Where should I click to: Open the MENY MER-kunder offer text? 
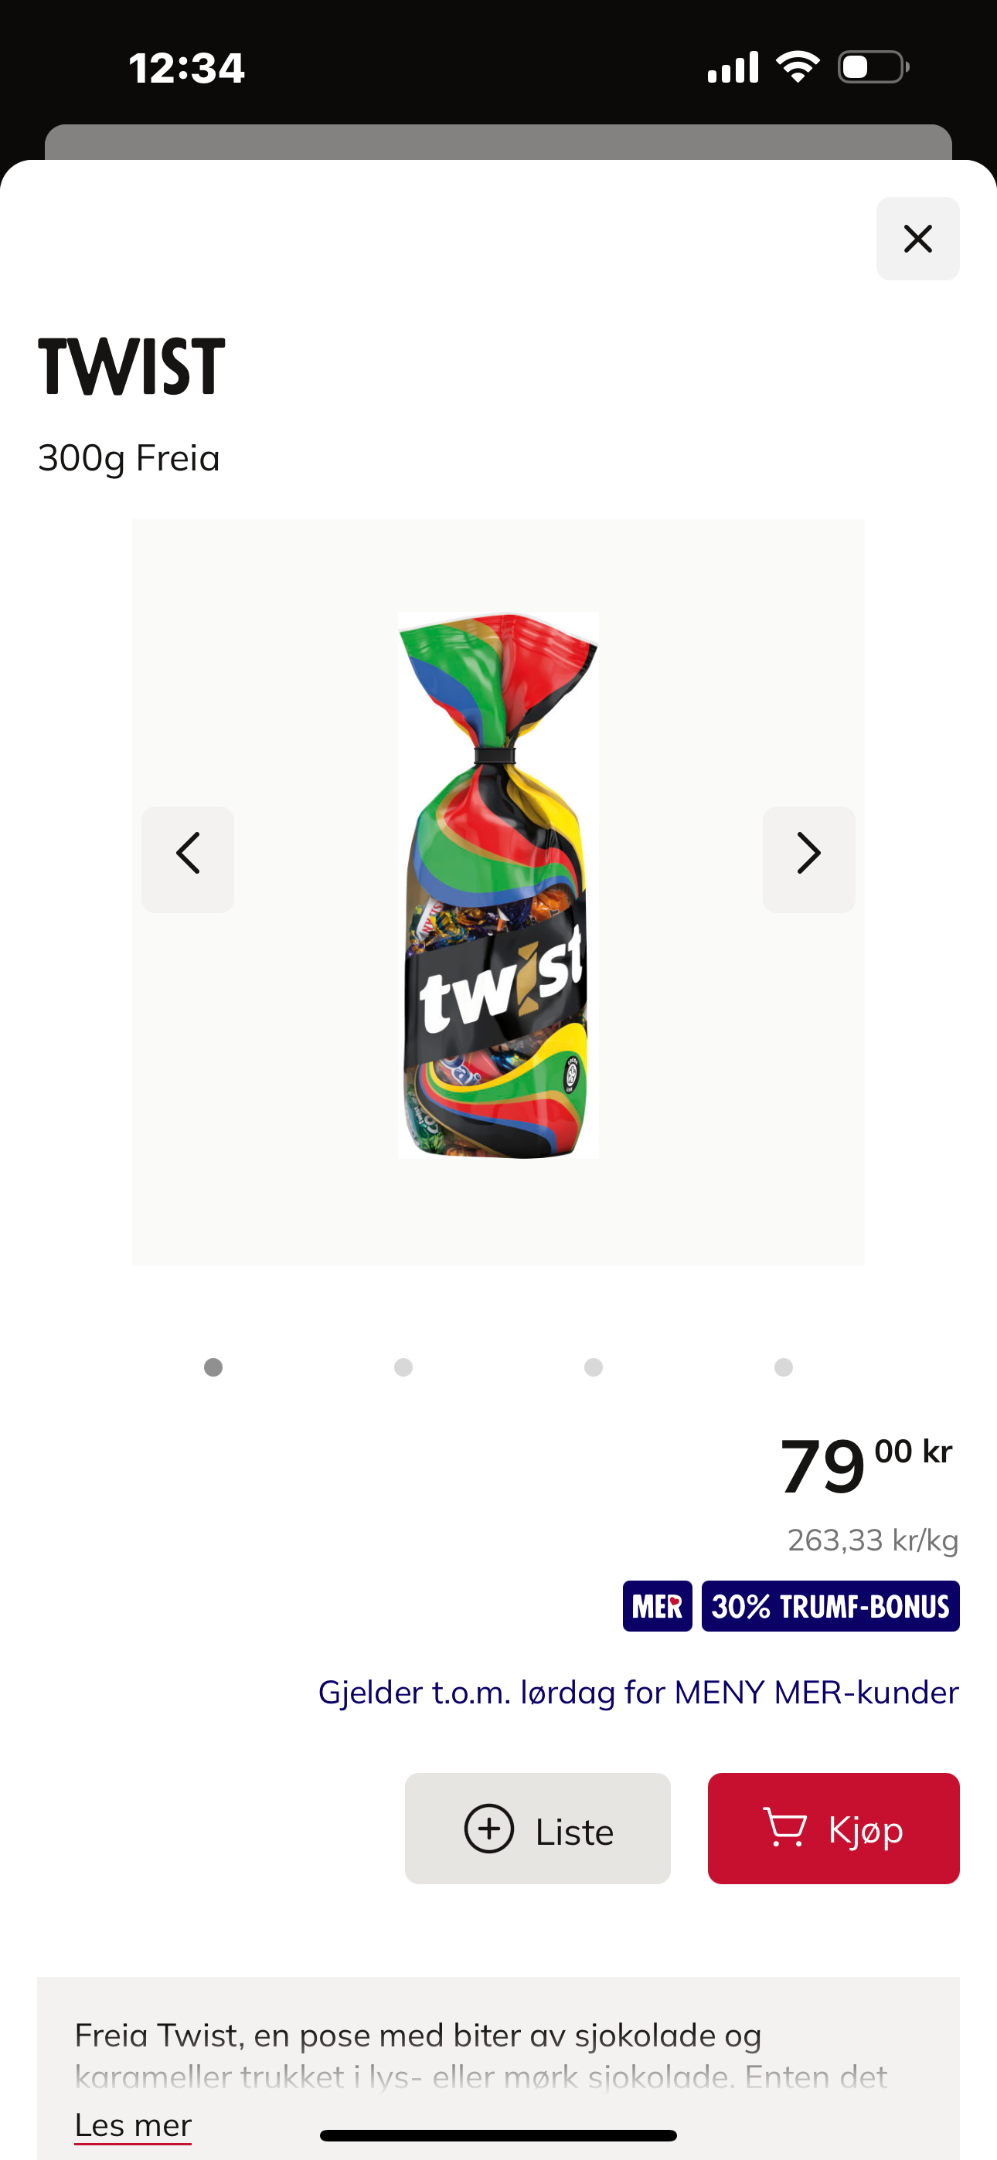(x=638, y=1692)
